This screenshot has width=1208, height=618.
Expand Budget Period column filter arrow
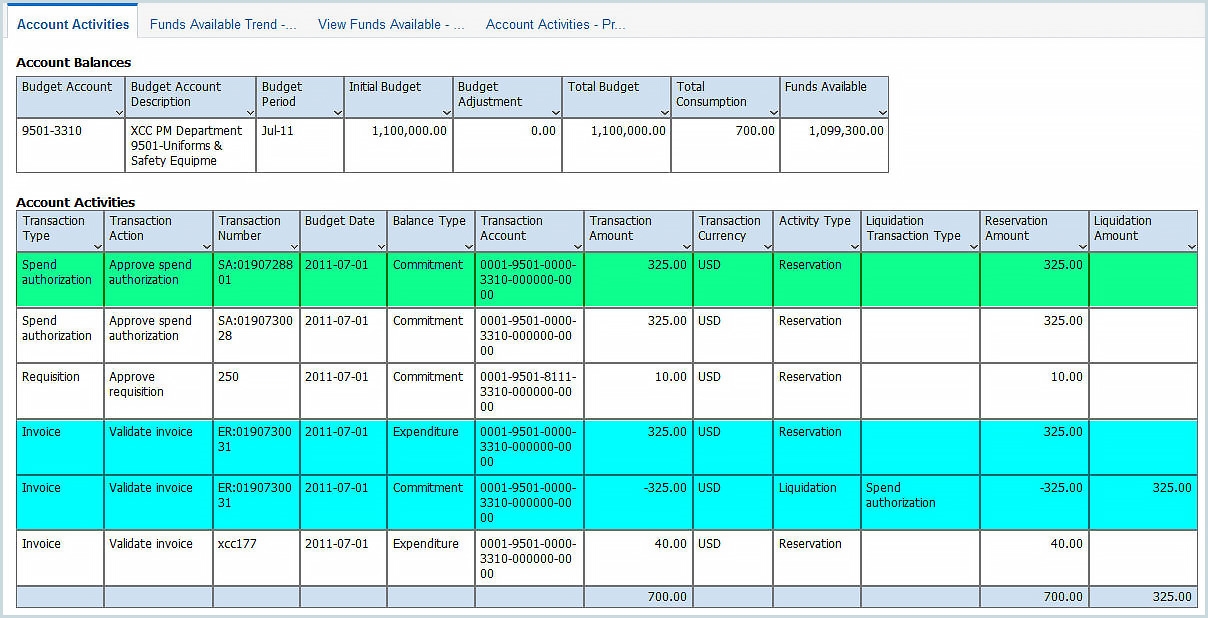point(337,113)
